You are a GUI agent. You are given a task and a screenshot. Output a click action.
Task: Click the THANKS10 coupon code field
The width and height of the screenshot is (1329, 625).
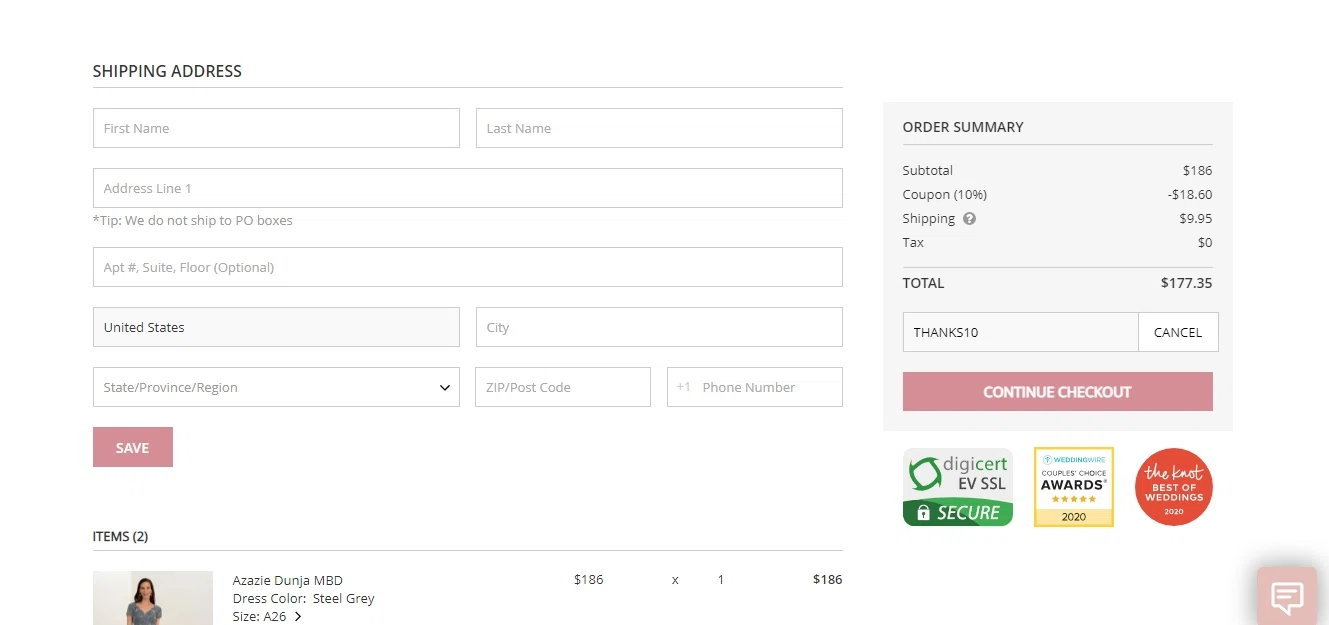click(x=1020, y=332)
